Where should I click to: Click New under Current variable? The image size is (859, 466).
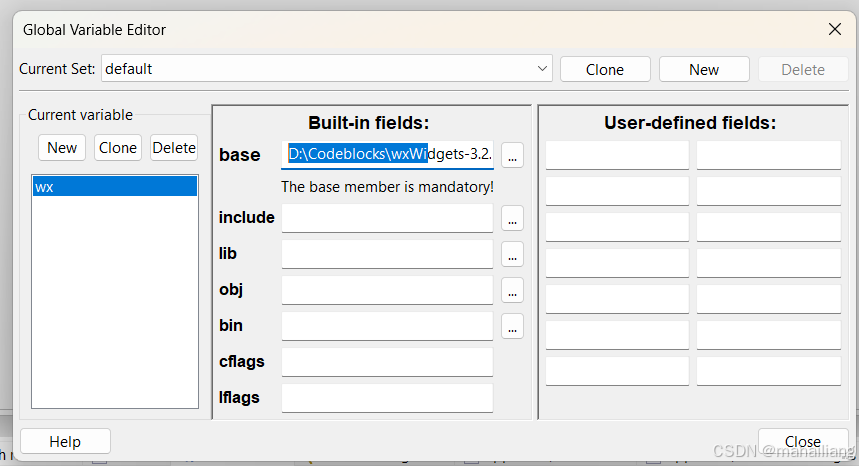point(62,148)
